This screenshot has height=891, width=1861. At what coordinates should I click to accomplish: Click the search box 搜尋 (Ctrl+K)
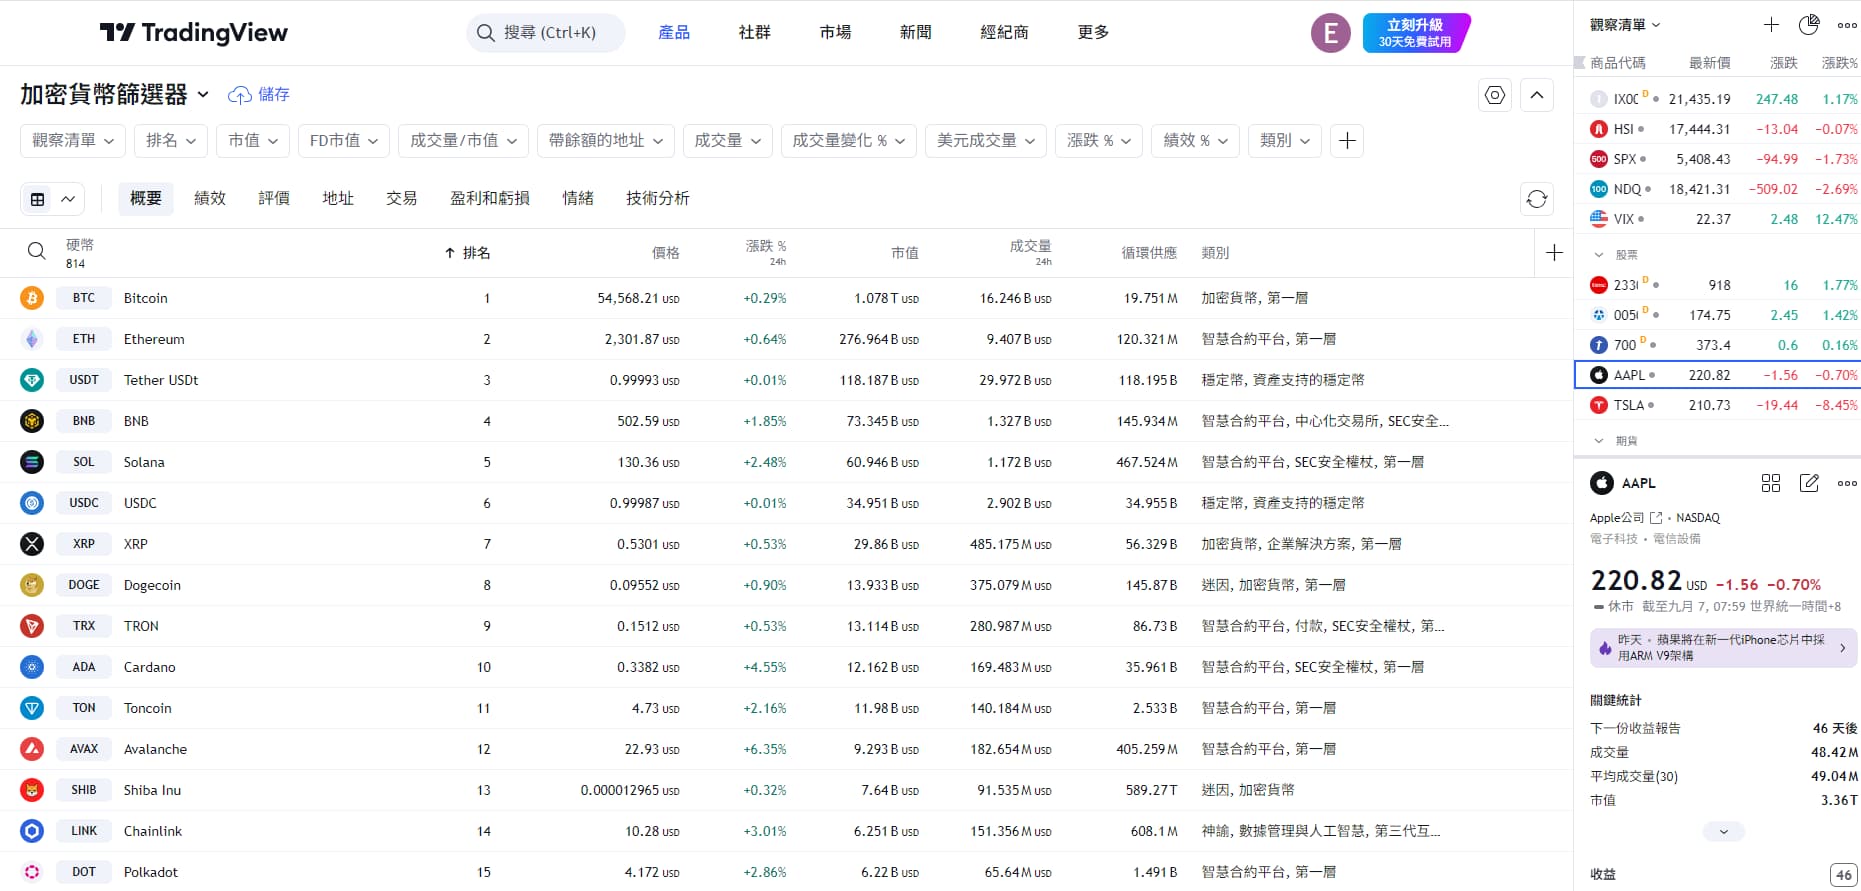[546, 33]
